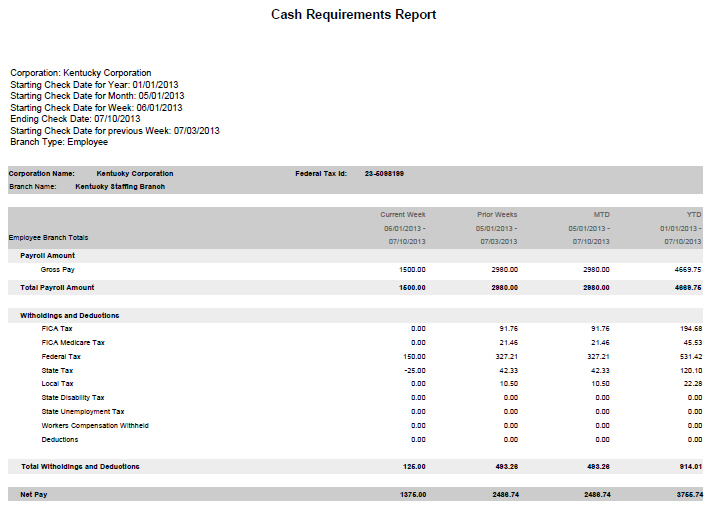Click the Local Tax YTD value 22.28

(691, 383)
